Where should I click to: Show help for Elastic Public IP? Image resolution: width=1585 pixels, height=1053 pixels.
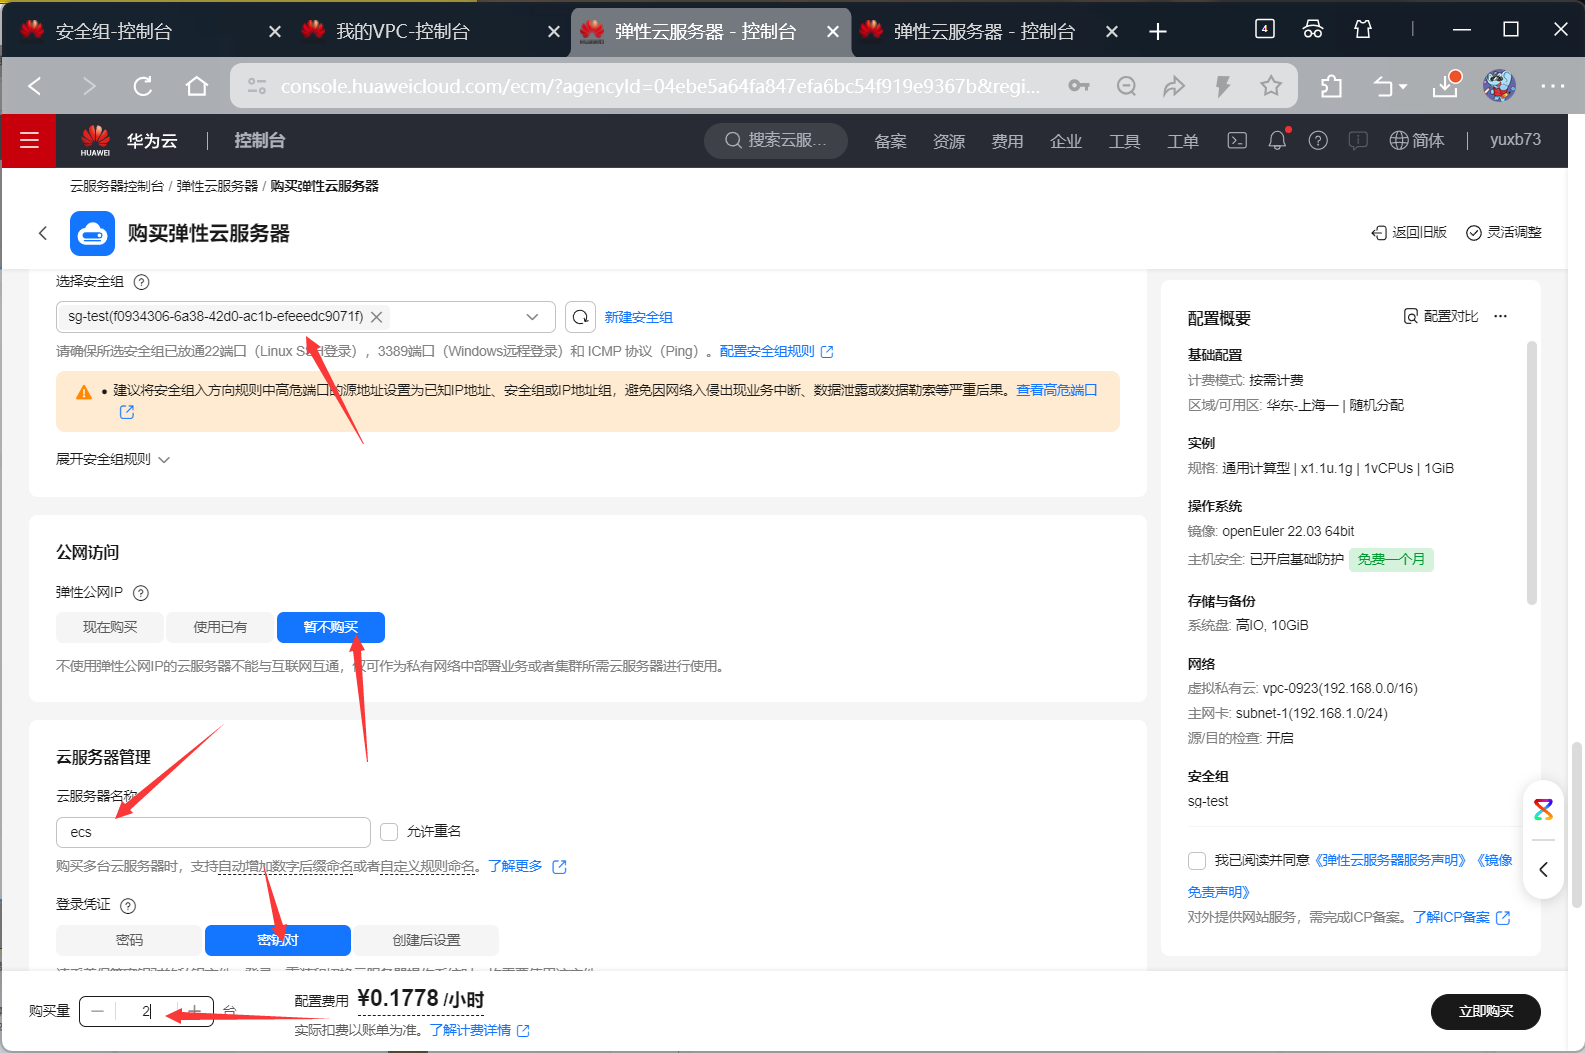[x=141, y=593]
